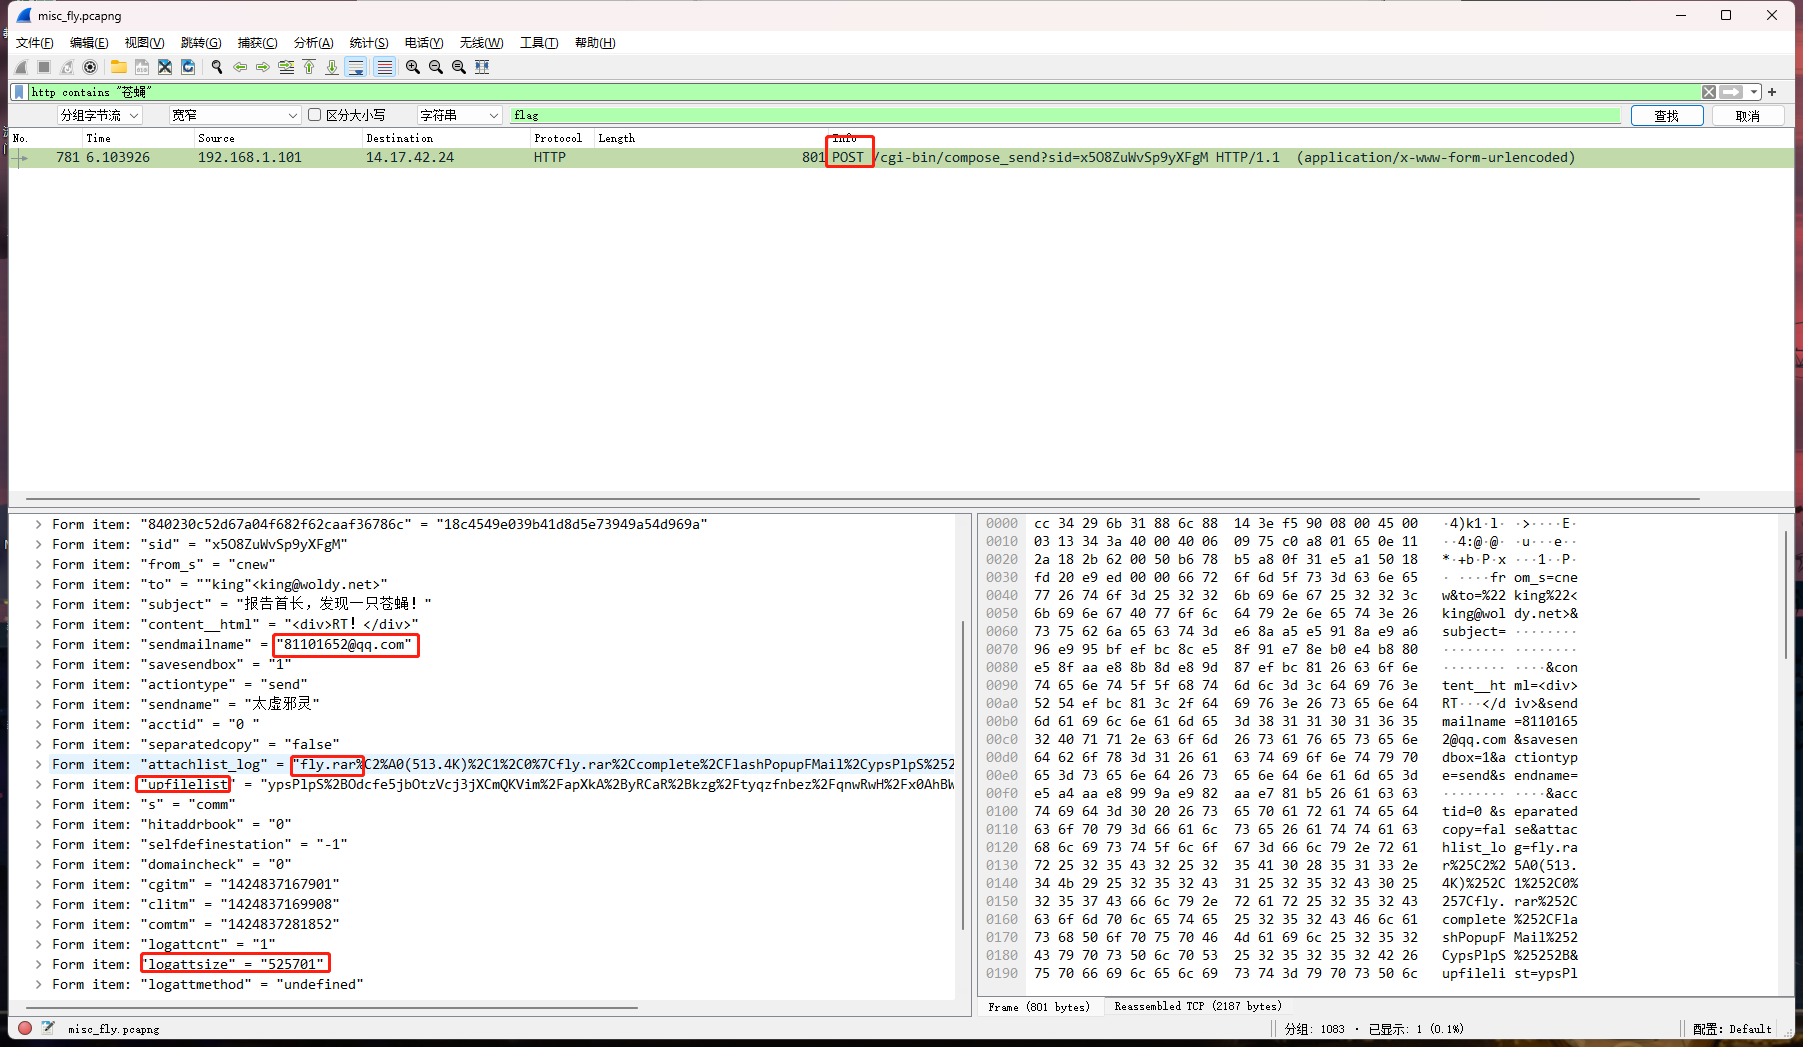
Task: Click the capture file properties status bar icon
Action: [48, 1028]
